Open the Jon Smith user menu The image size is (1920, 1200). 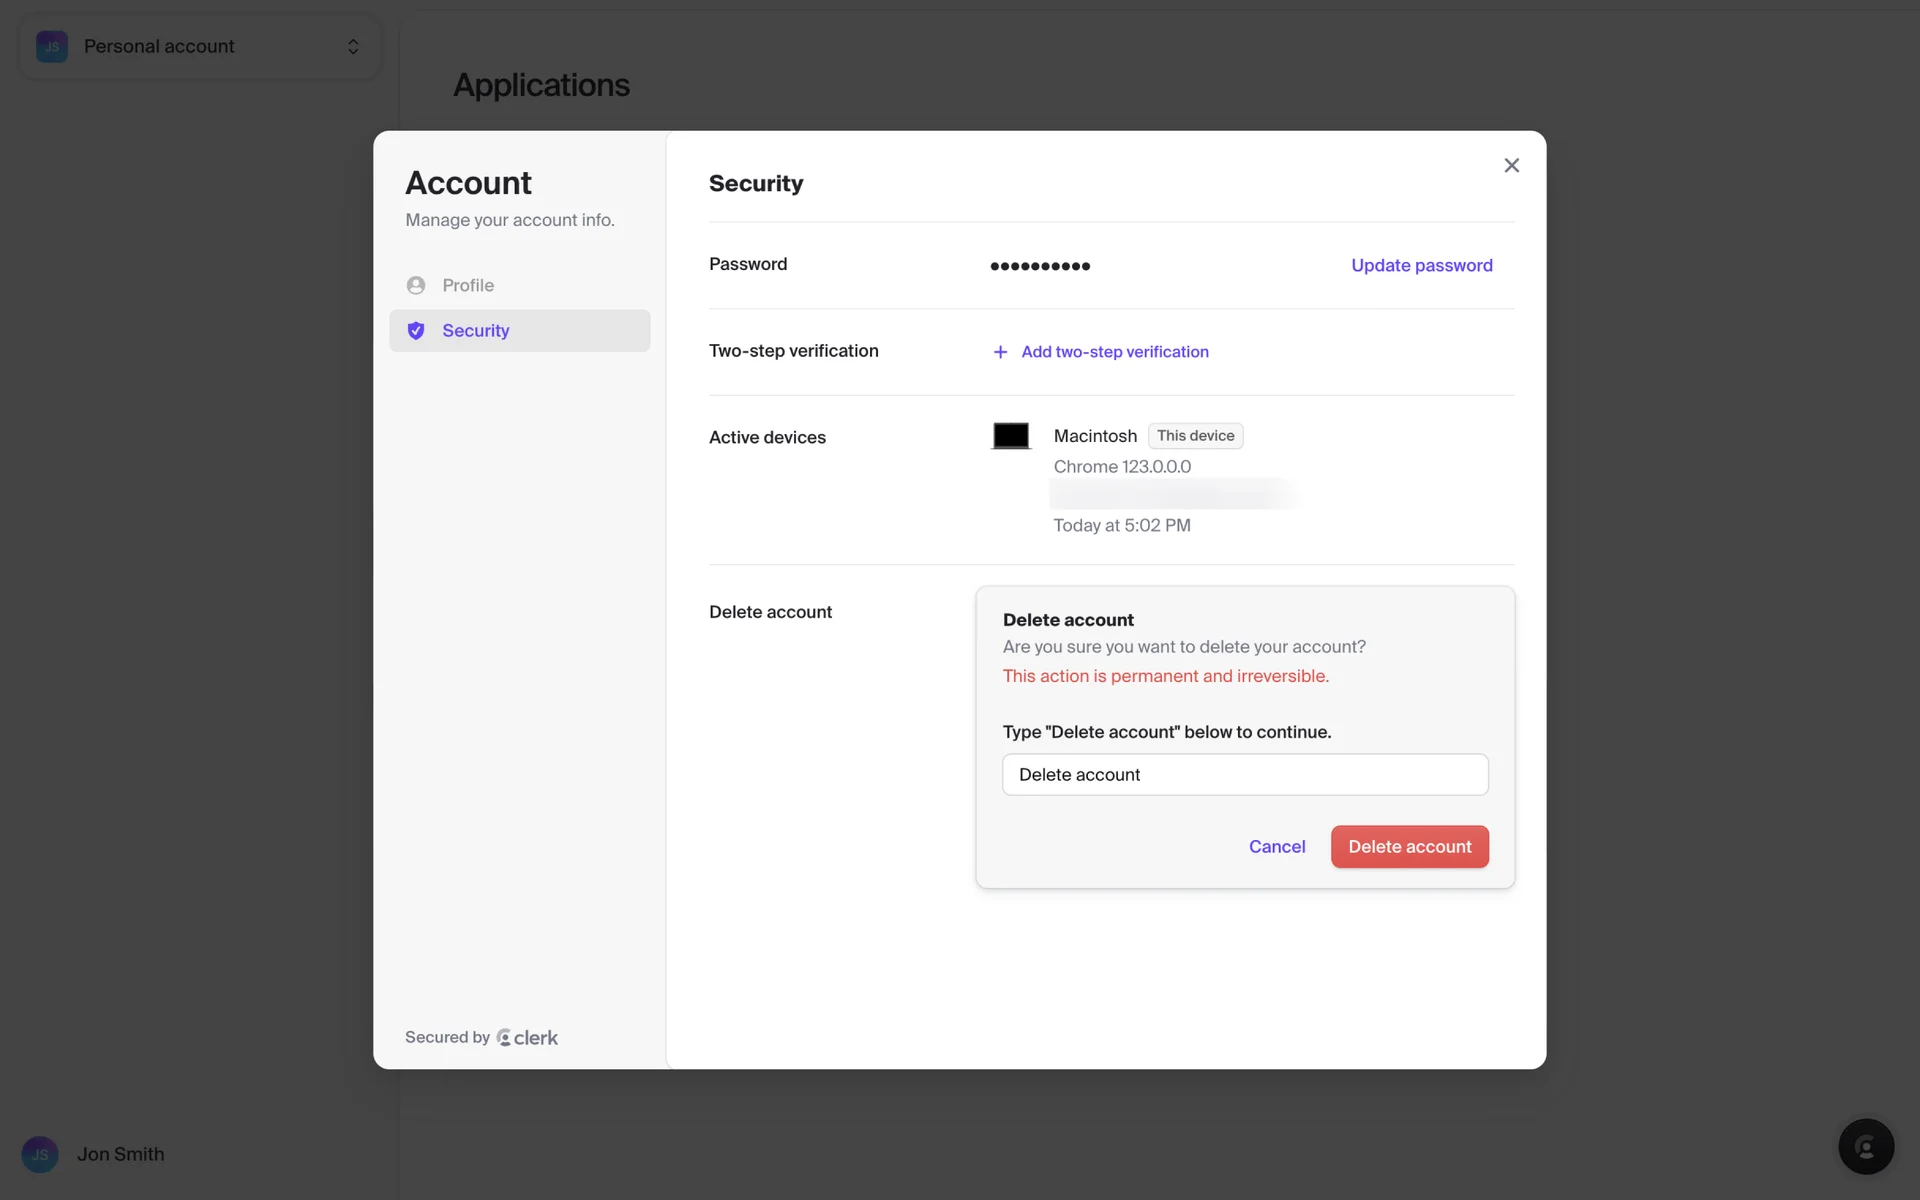(x=120, y=1154)
